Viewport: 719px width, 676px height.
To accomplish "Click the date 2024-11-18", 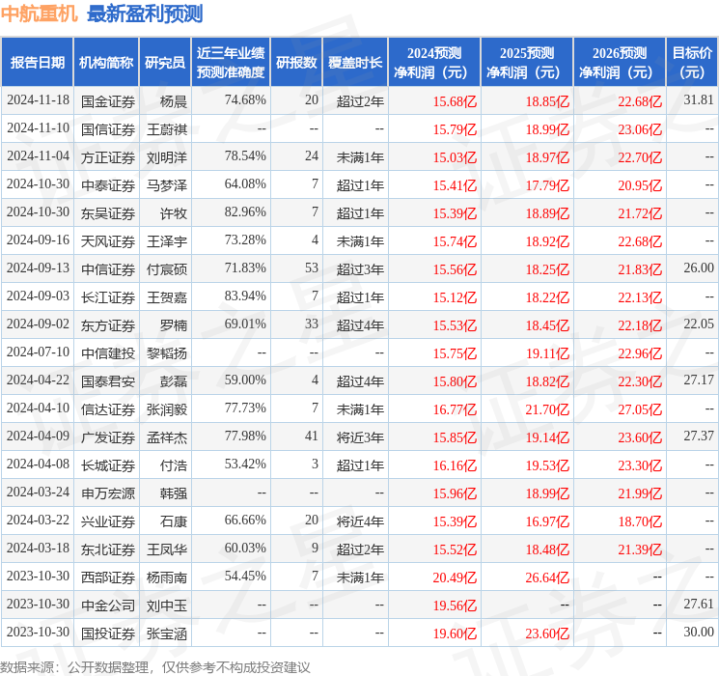I will pyautogui.click(x=38, y=100).
